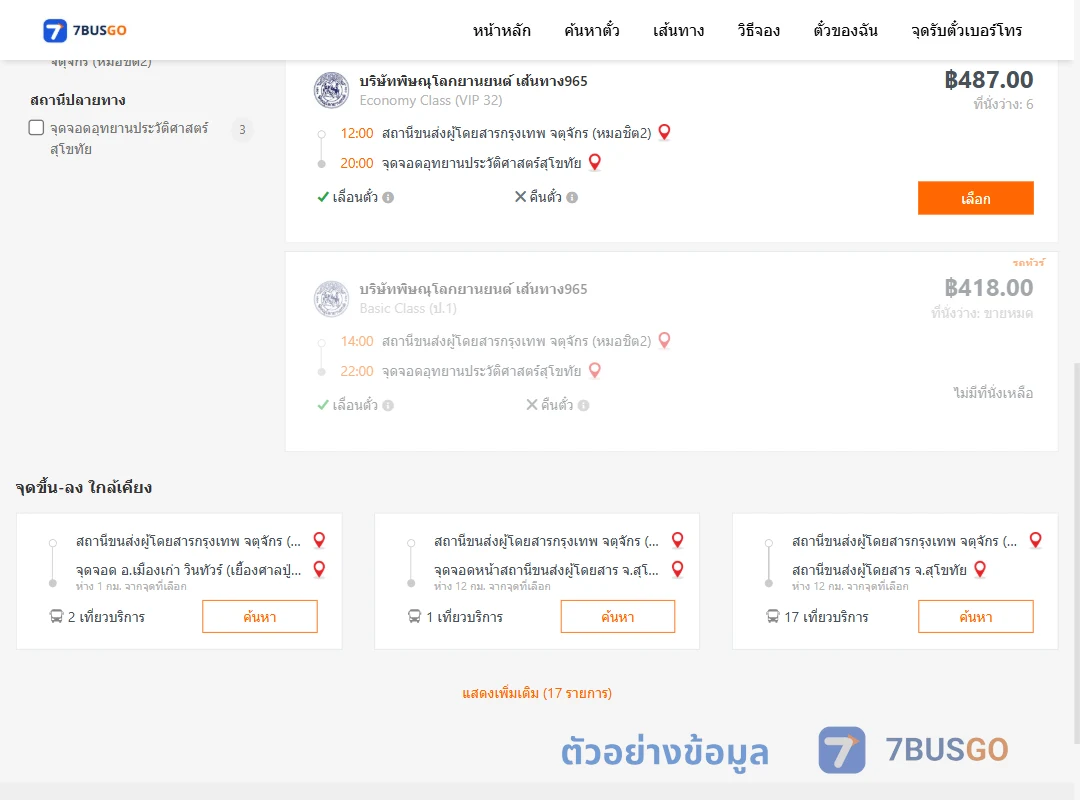Click the จุดขึ้น-ลง ใกล้เคียง heading
This screenshot has width=1080, height=800.
tap(84, 487)
